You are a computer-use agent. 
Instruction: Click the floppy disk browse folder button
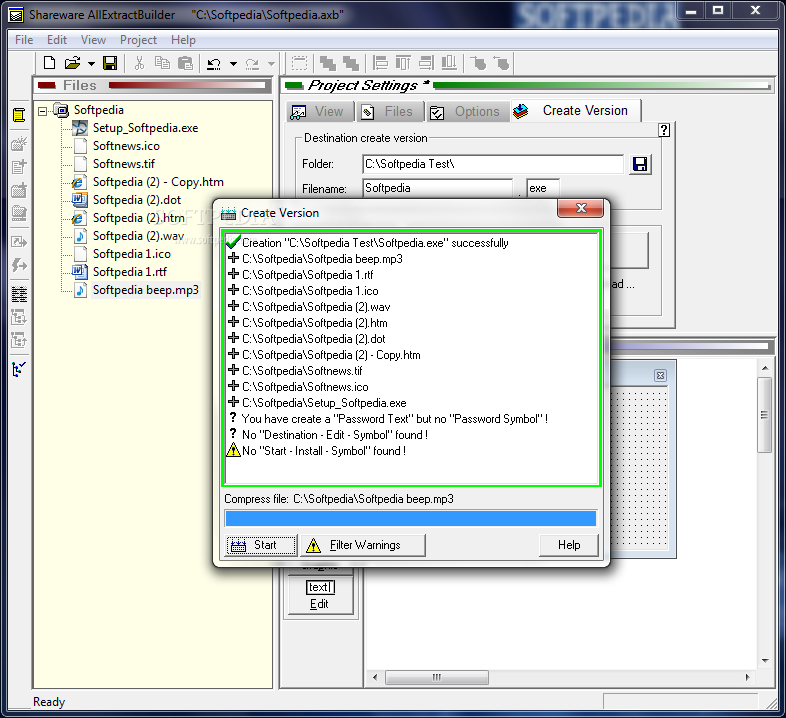point(640,164)
